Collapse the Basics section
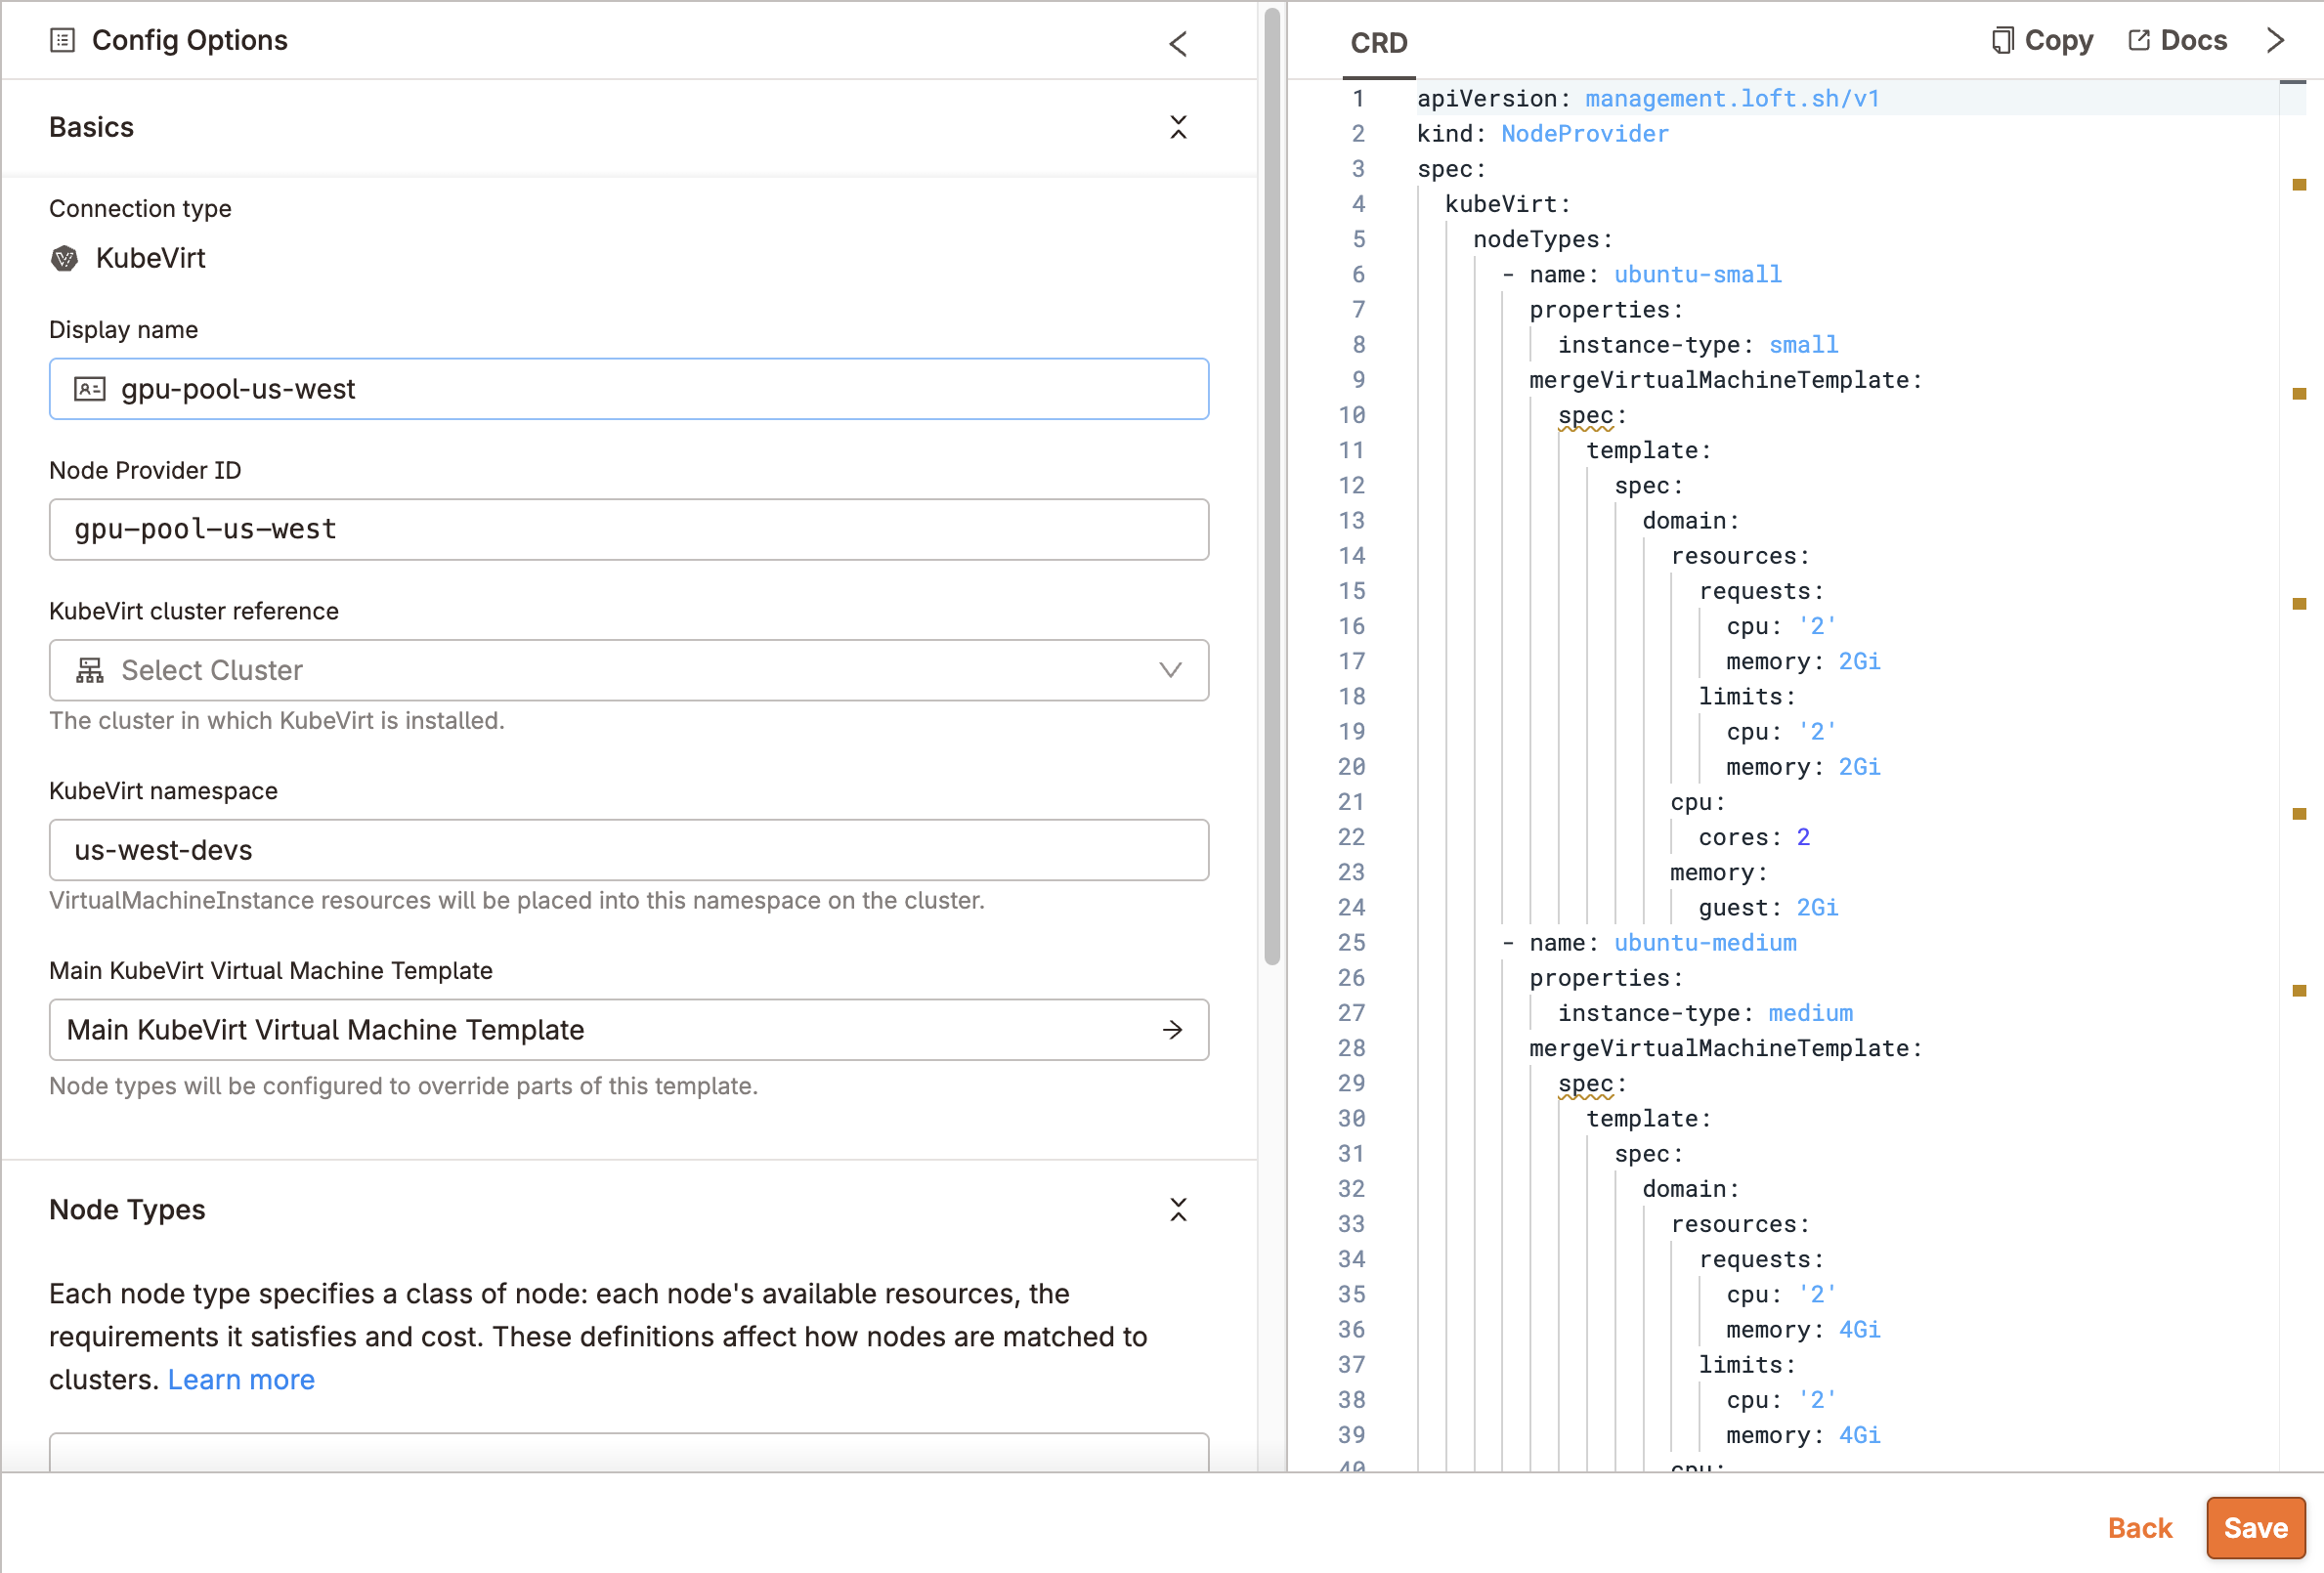 1178,127
